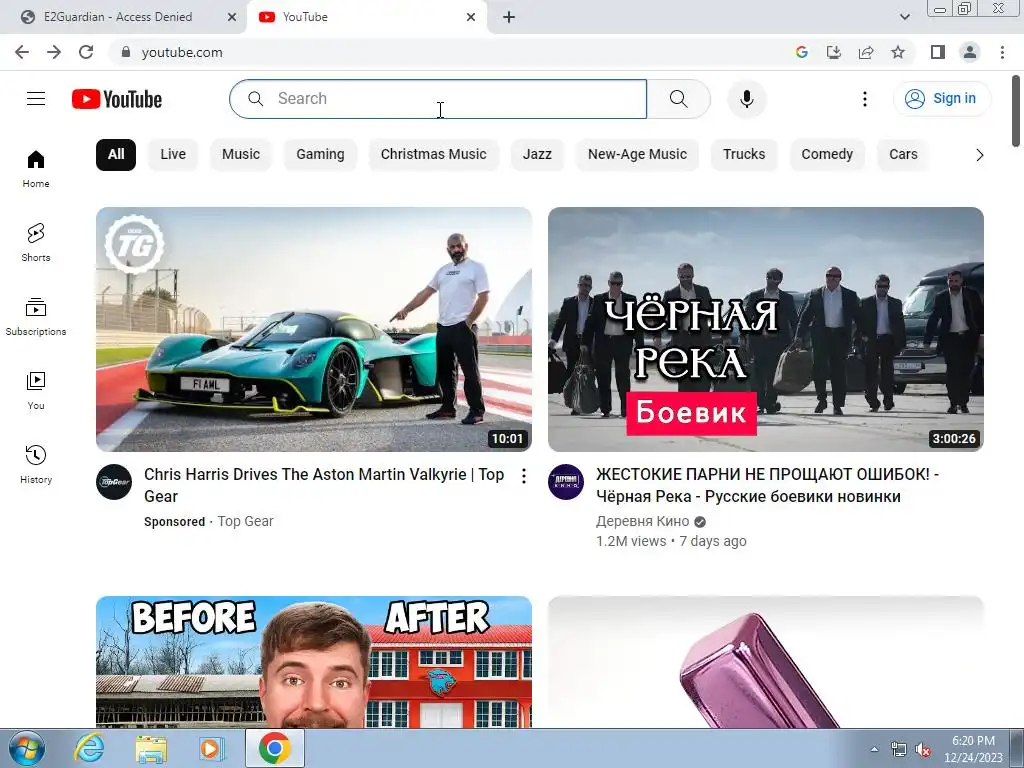Screen dimensions: 1024x768
Task: Open YouTube settings three-dot menu
Action: pos(865,99)
